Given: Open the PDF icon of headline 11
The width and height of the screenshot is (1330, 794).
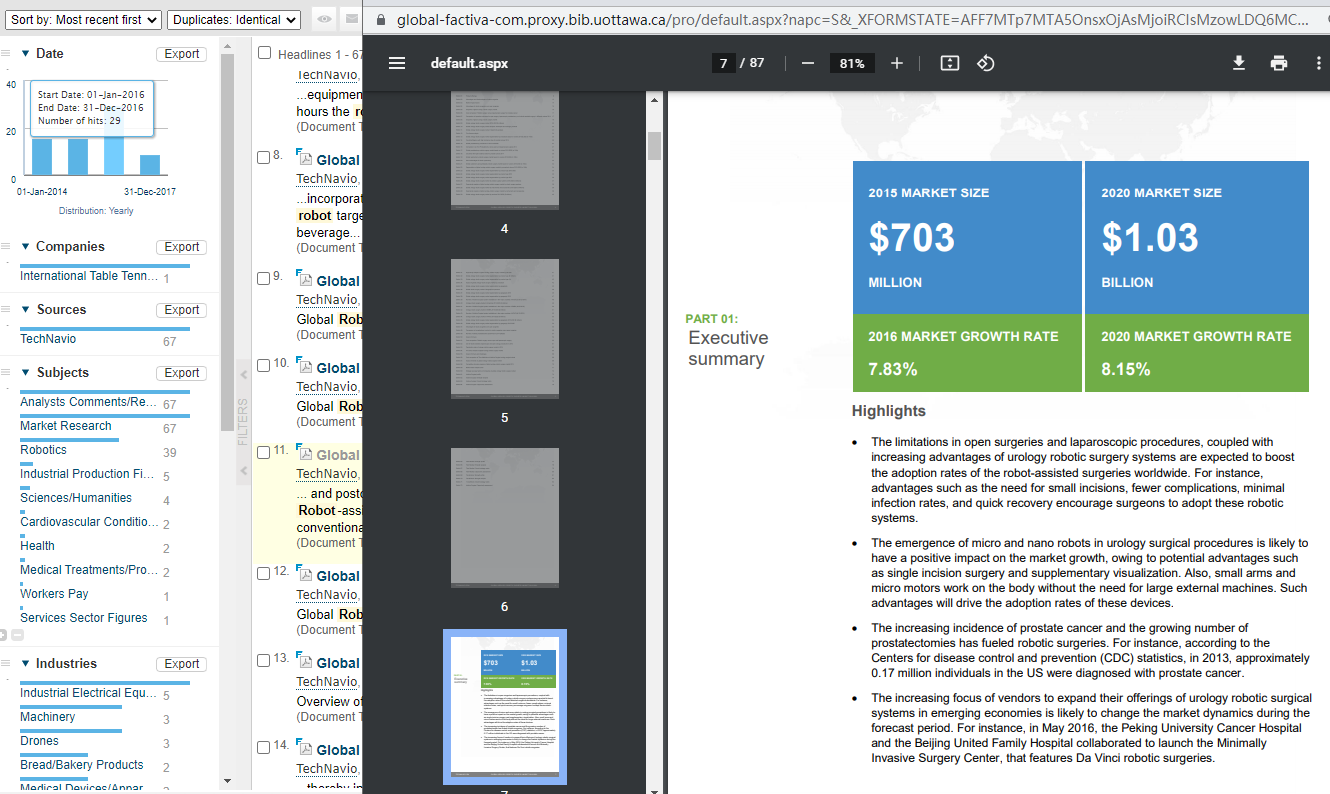Looking at the screenshot, I should coord(305,454).
